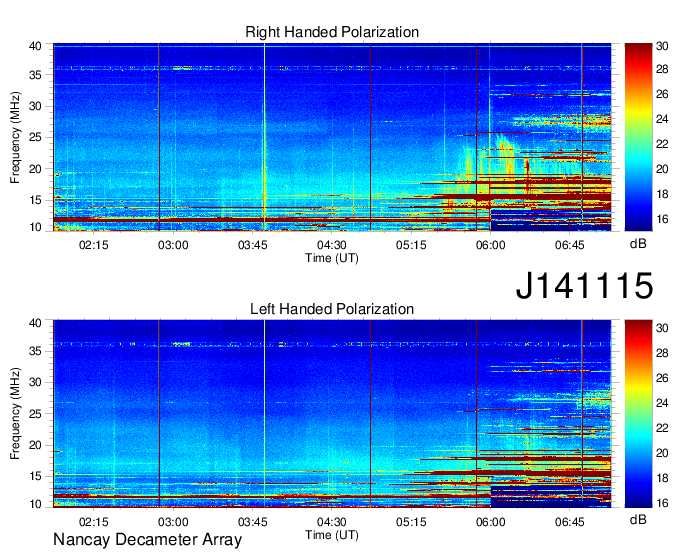Screen dimensions: 680x552
Task: Click the dB unit label of Left Handed colorbar
Action: (x=638, y=519)
